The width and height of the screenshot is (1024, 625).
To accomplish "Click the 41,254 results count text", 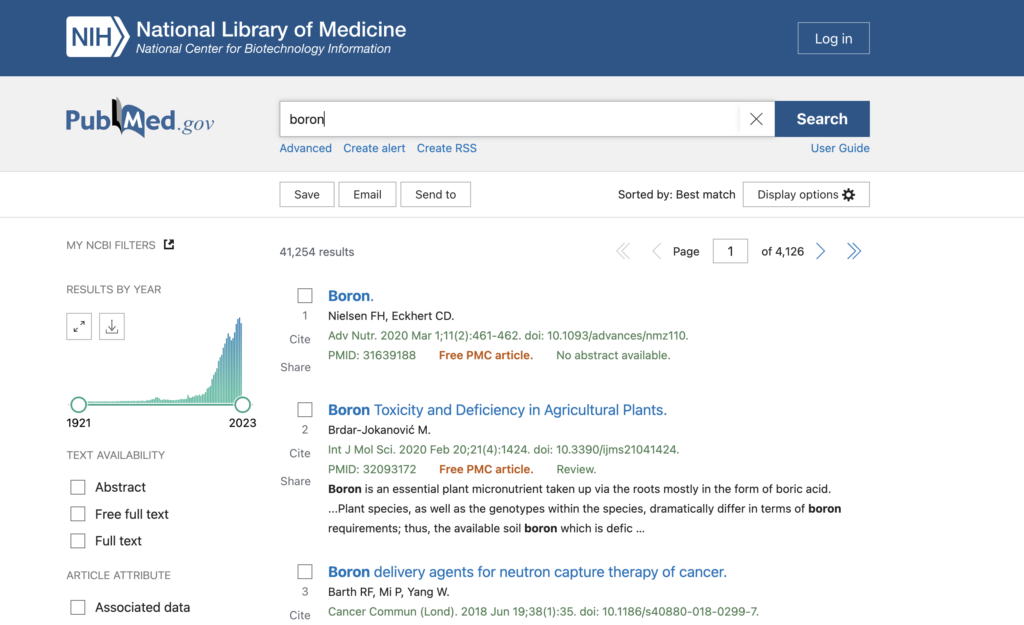I will coord(317,252).
